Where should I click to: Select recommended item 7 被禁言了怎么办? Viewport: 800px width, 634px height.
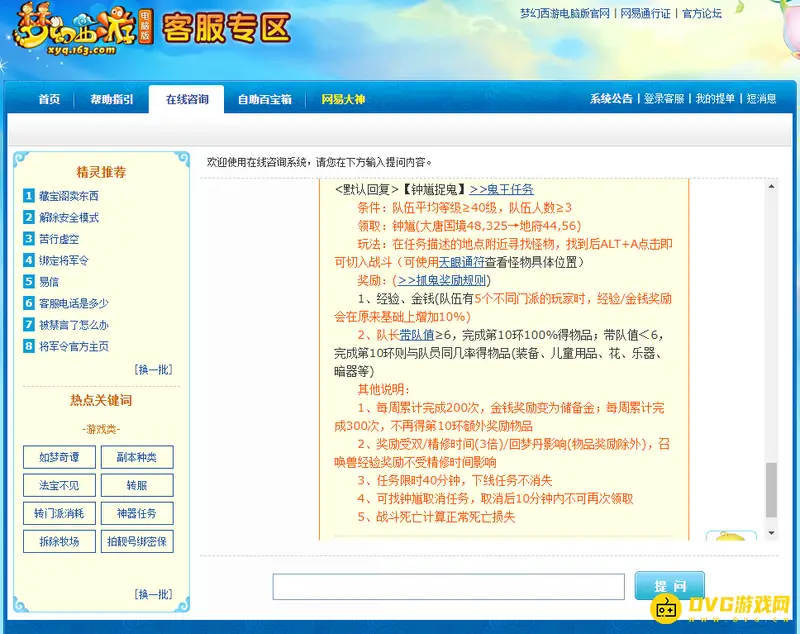(74, 324)
